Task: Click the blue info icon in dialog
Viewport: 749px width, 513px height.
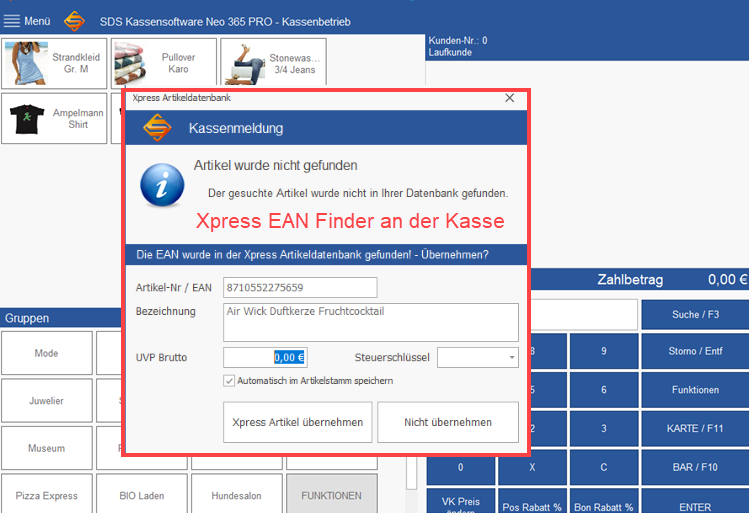Action: 161,186
